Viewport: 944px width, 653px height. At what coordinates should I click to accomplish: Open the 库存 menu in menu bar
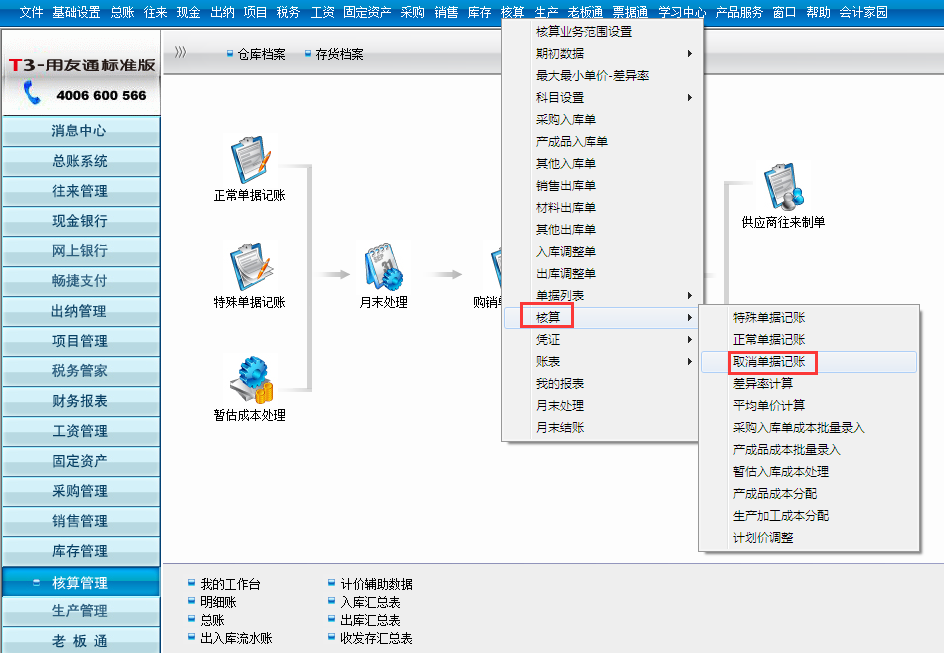click(479, 12)
